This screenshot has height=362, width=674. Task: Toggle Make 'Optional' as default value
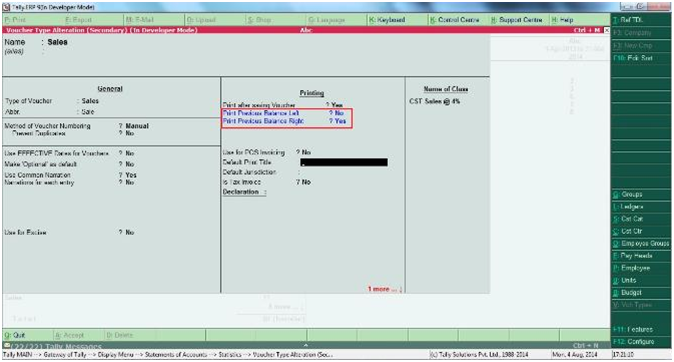[x=130, y=164]
